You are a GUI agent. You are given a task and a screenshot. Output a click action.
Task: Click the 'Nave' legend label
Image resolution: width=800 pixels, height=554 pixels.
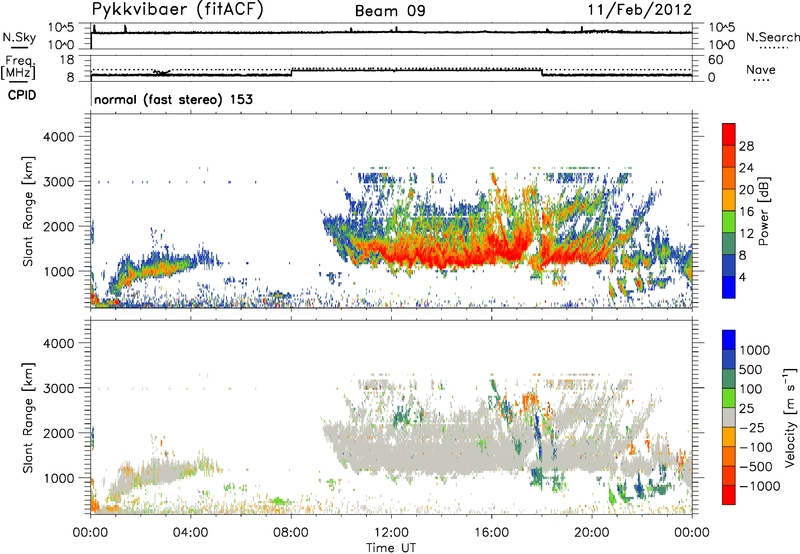[761, 69]
